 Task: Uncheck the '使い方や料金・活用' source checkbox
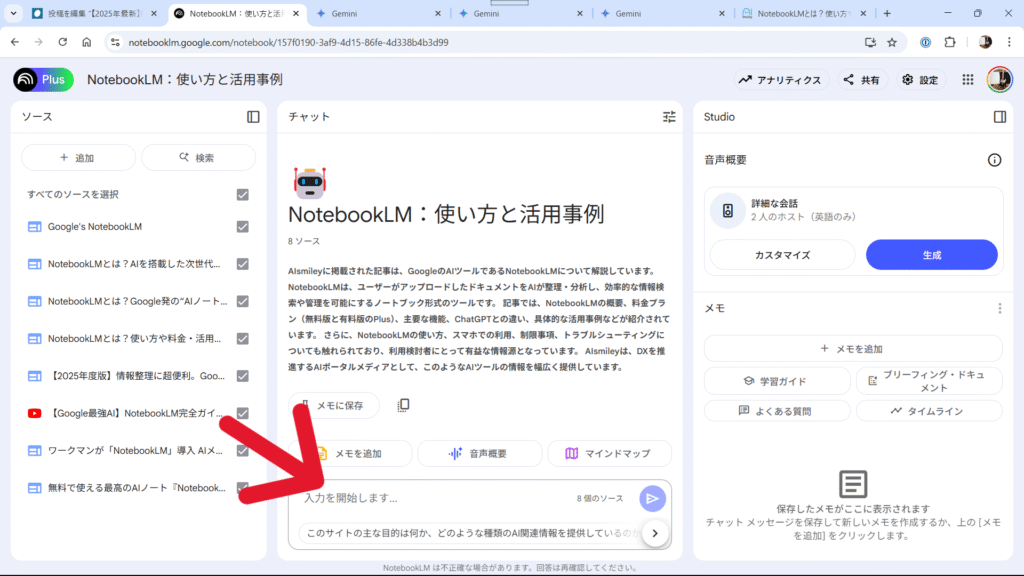tap(242, 338)
